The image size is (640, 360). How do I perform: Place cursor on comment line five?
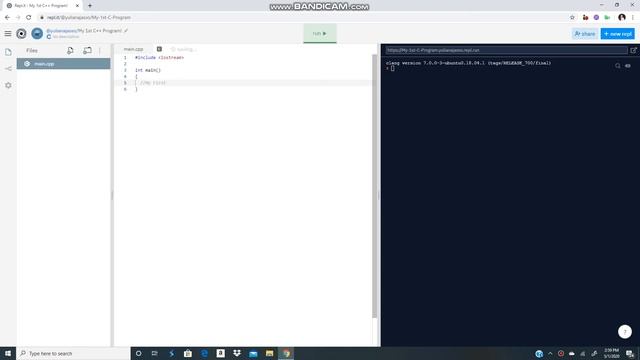[x=153, y=83]
